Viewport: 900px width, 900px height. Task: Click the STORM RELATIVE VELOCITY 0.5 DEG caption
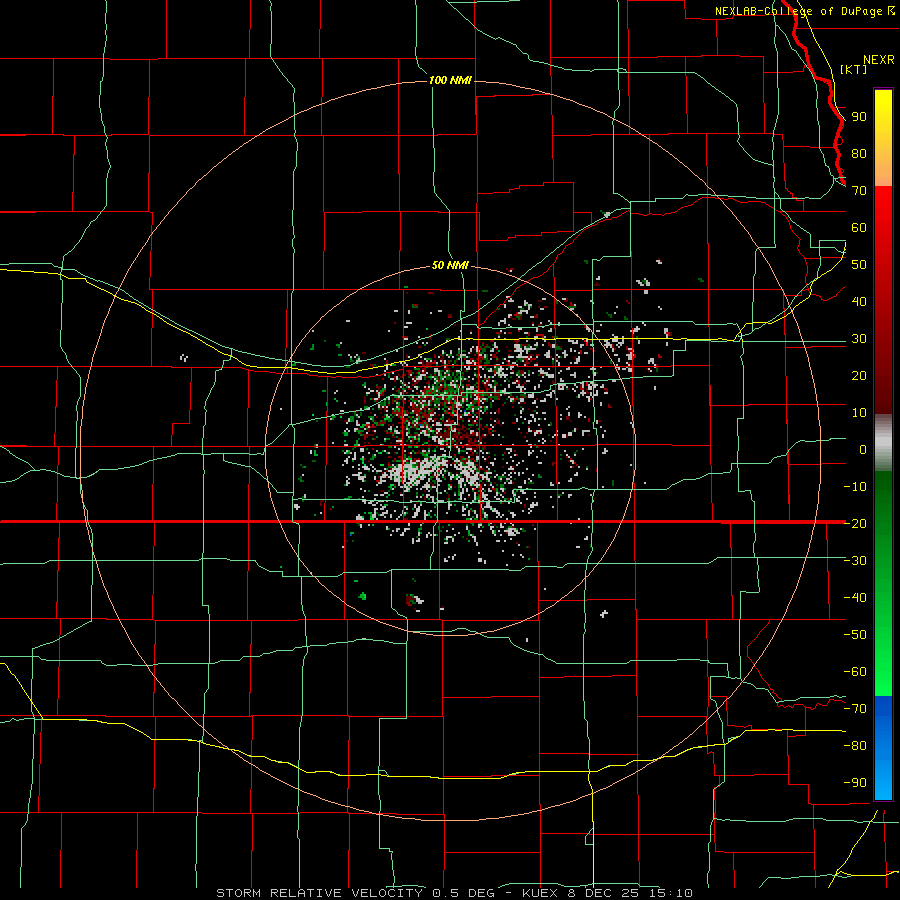[x=355, y=893]
